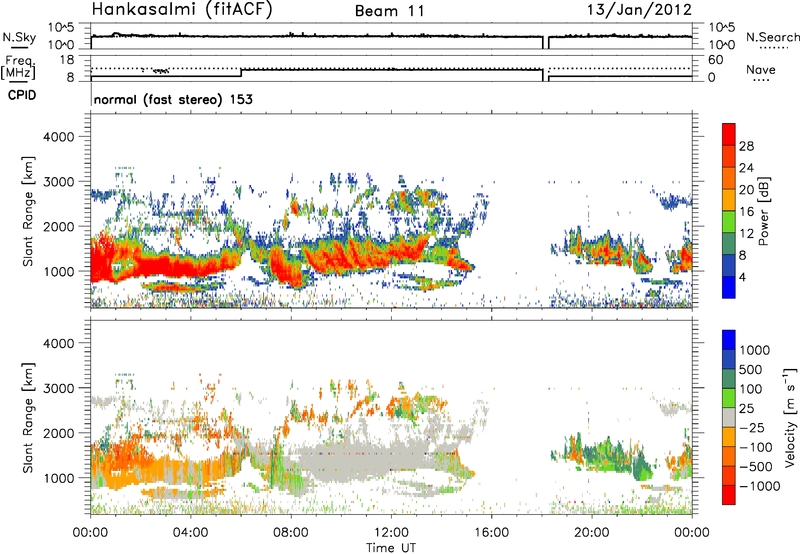Screen dimensions: 800x554
Task: Click the Velocity [m s-1] color bar title
Action: pos(790,417)
